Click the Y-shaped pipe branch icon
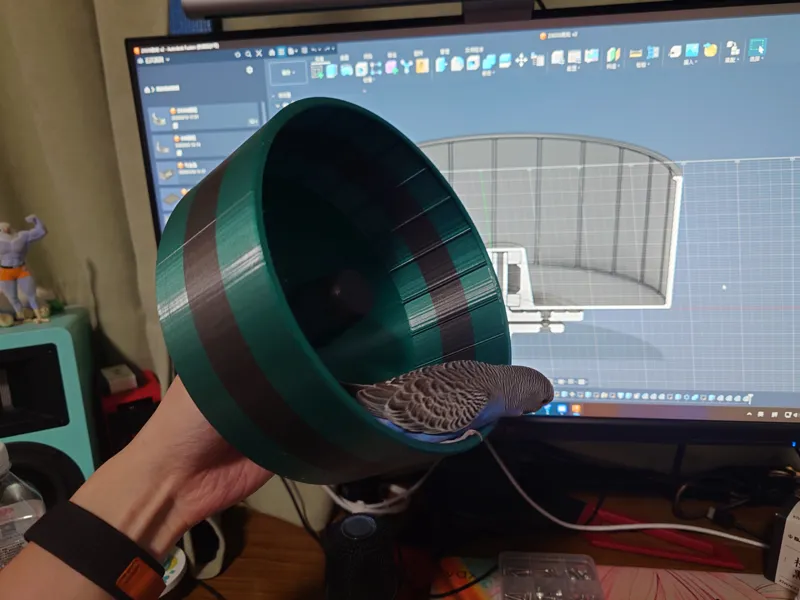Viewport: 800px width, 600px height. coord(407,66)
